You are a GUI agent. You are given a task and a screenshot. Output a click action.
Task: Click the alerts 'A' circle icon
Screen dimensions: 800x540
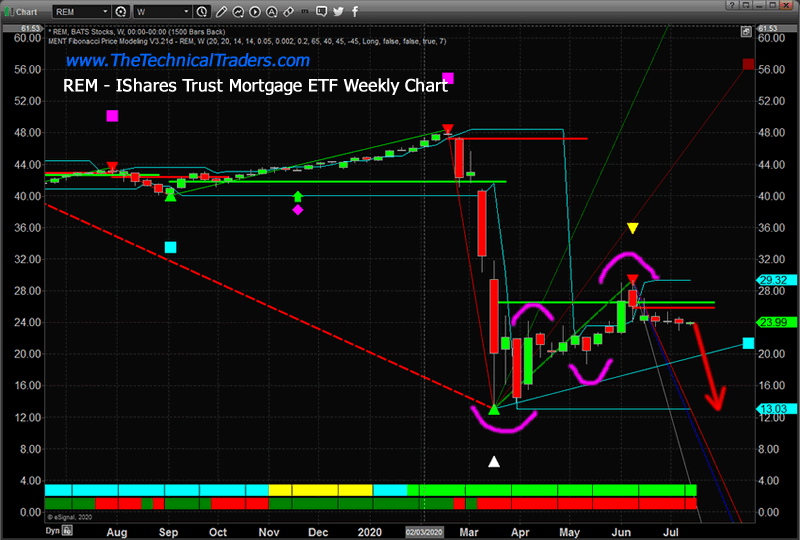[x=271, y=12]
